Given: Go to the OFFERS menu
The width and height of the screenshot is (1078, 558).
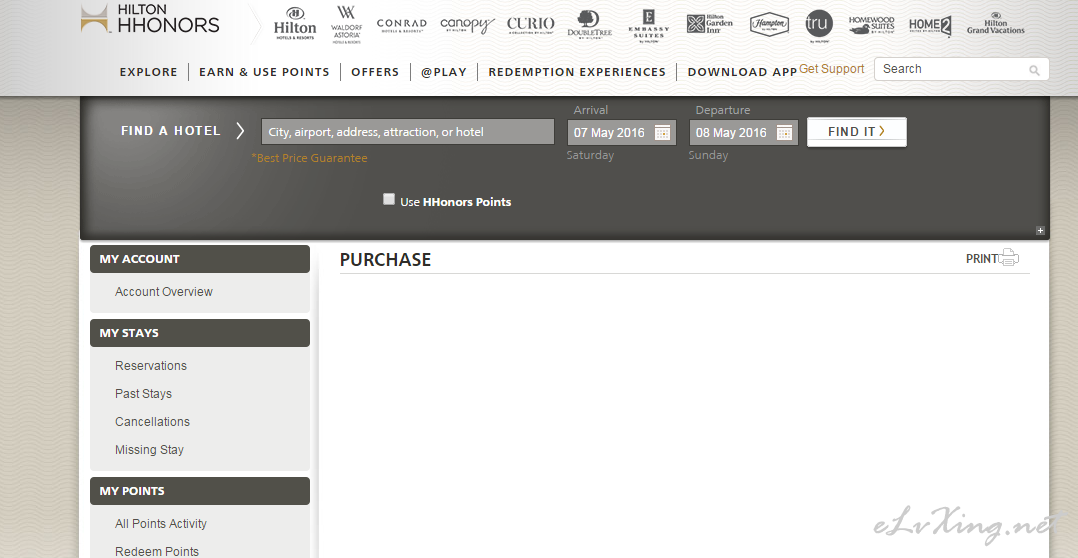Looking at the screenshot, I should 375,72.
